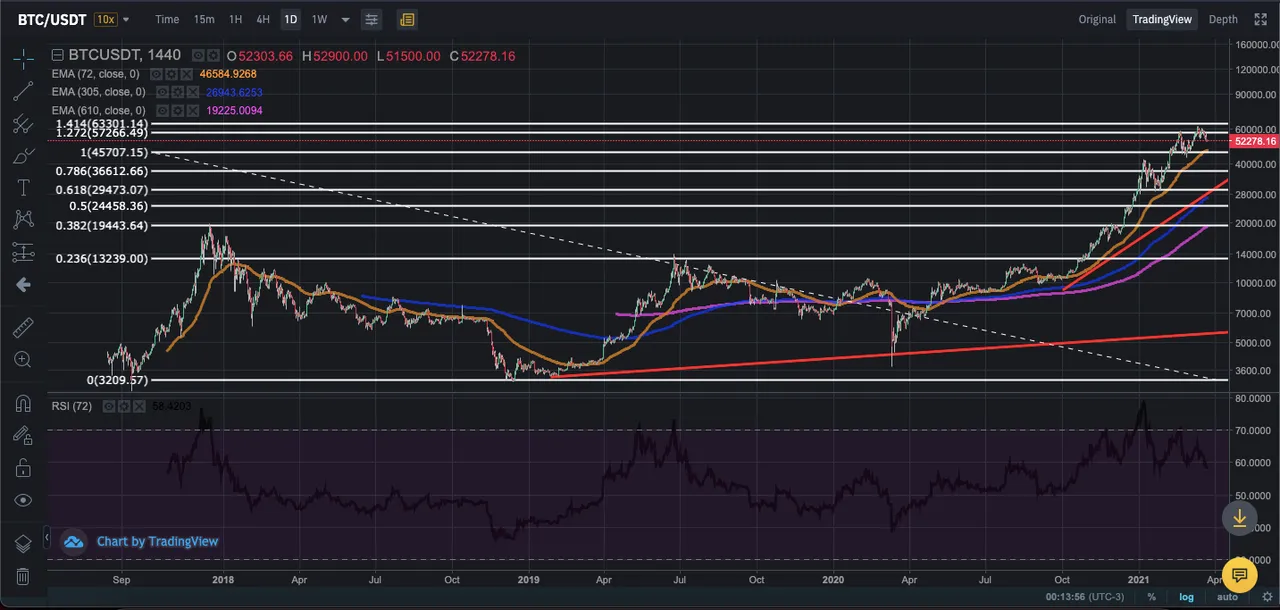Open settings for EMA 610 indicator
1280x610 pixels.
pos(177,110)
